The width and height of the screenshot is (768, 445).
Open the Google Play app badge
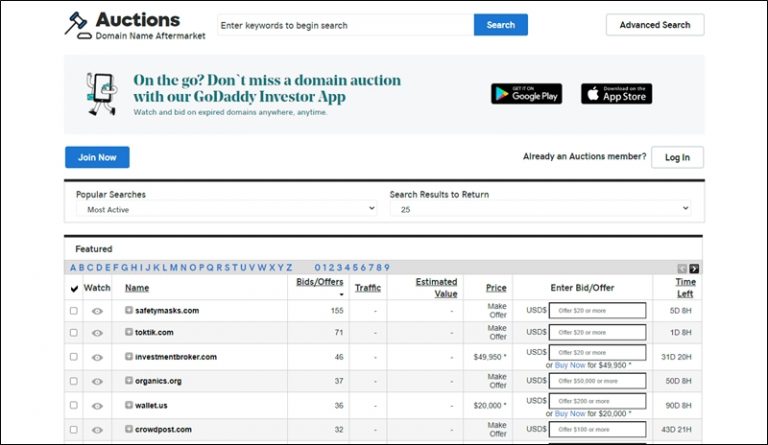click(526, 93)
